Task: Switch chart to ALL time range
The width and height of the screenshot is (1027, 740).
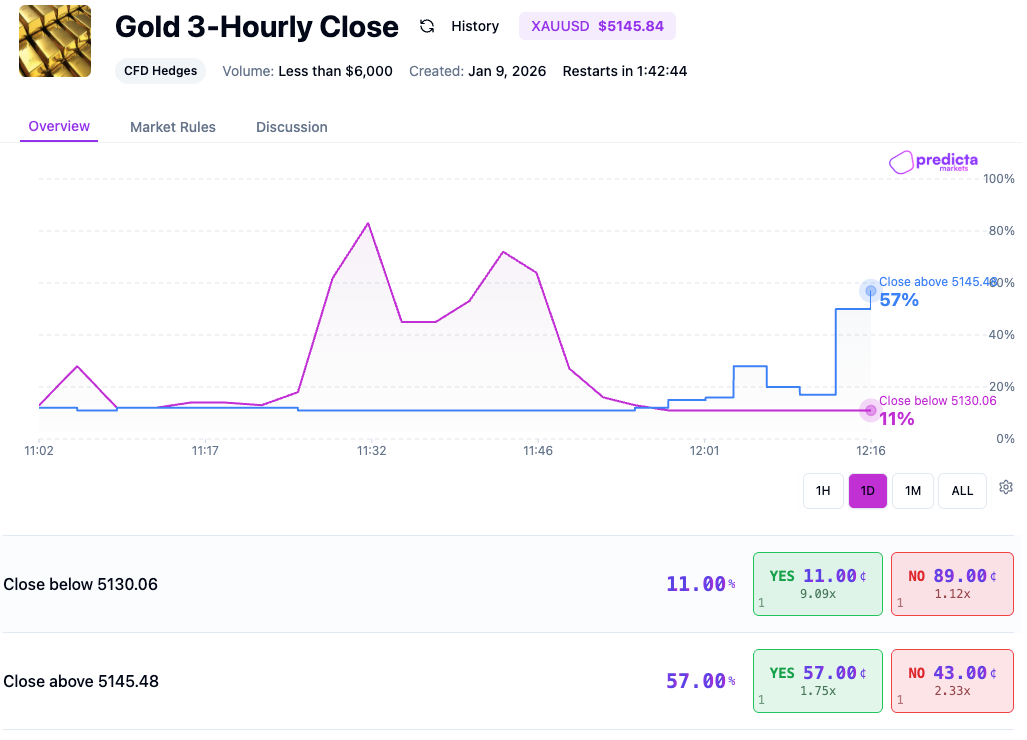Action: point(961,490)
